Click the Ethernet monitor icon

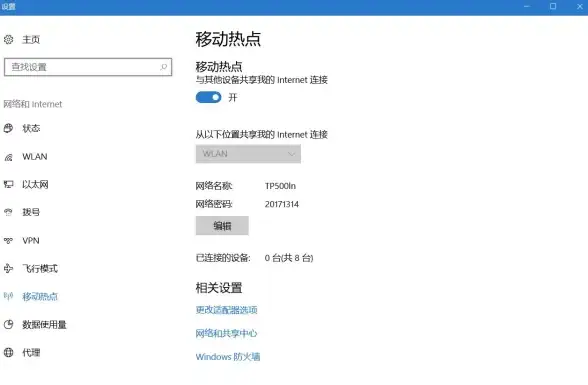8,184
